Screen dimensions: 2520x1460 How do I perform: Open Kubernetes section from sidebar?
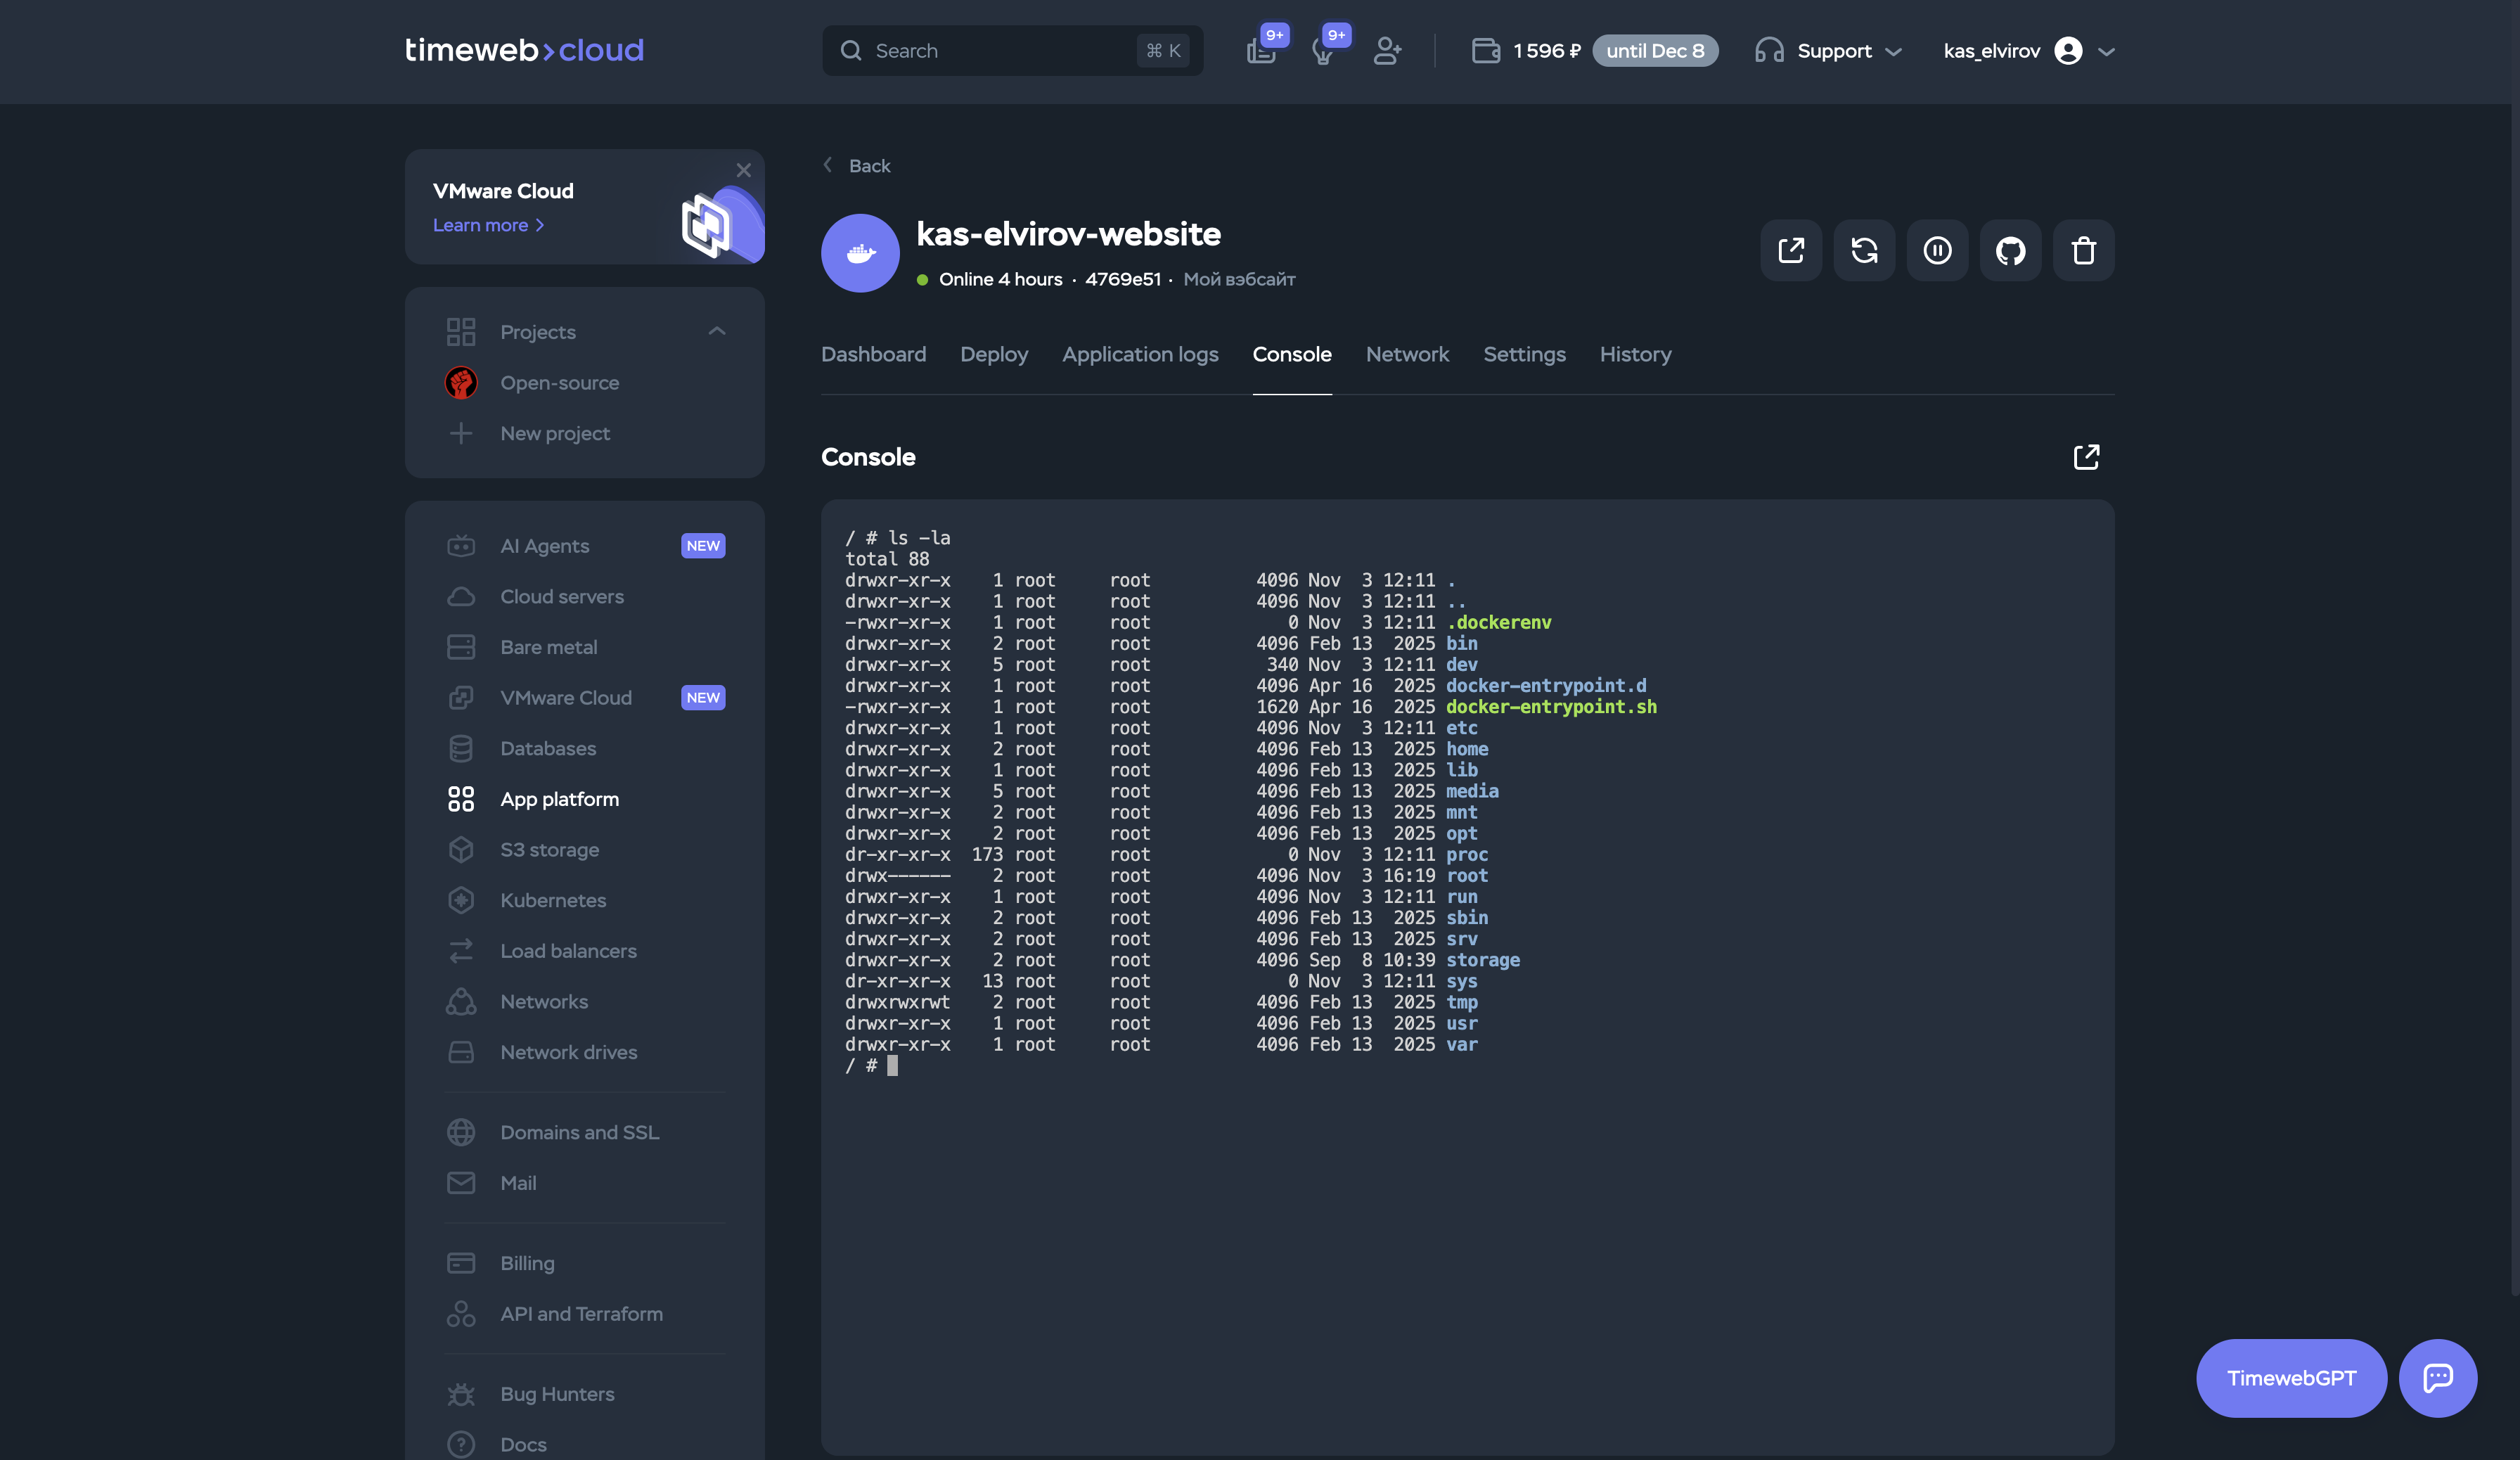[x=553, y=900]
